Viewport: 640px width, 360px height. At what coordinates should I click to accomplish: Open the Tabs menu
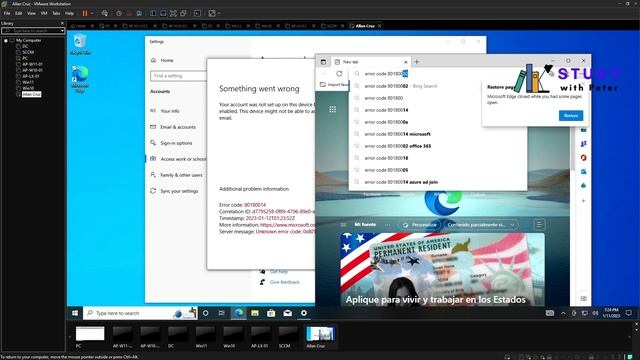56,13
